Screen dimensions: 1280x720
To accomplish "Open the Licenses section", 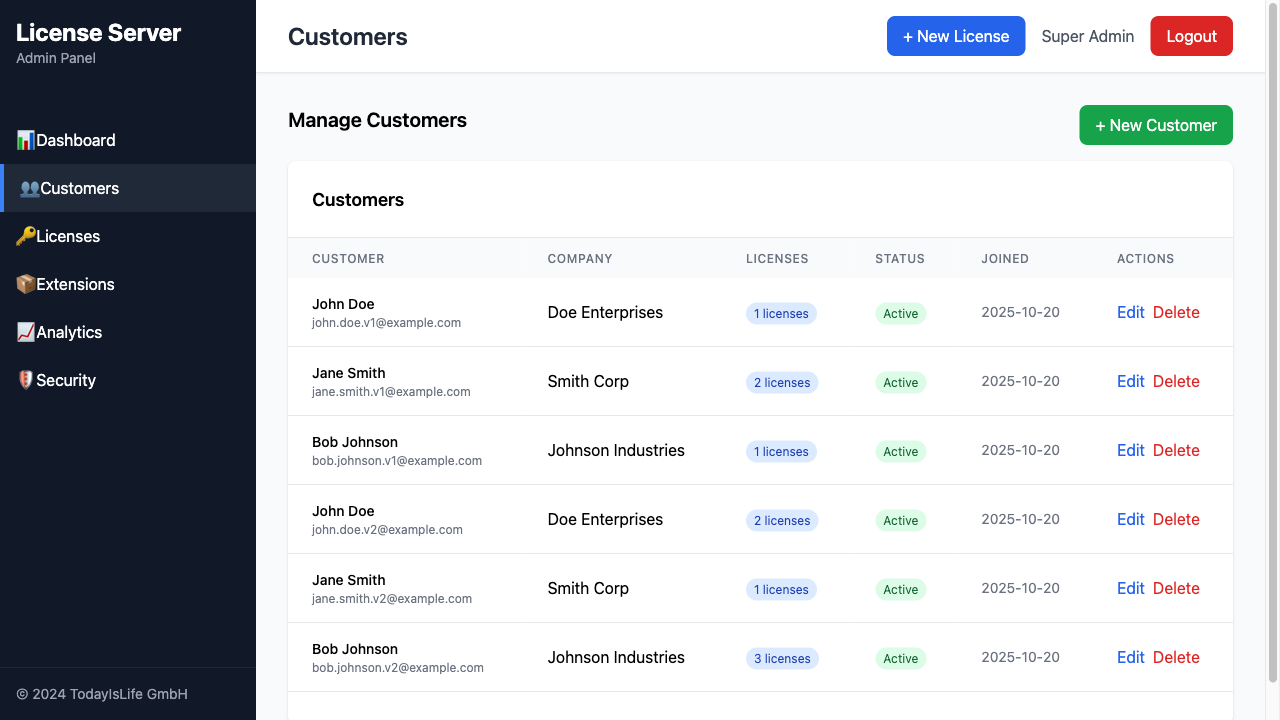I will (66, 236).
